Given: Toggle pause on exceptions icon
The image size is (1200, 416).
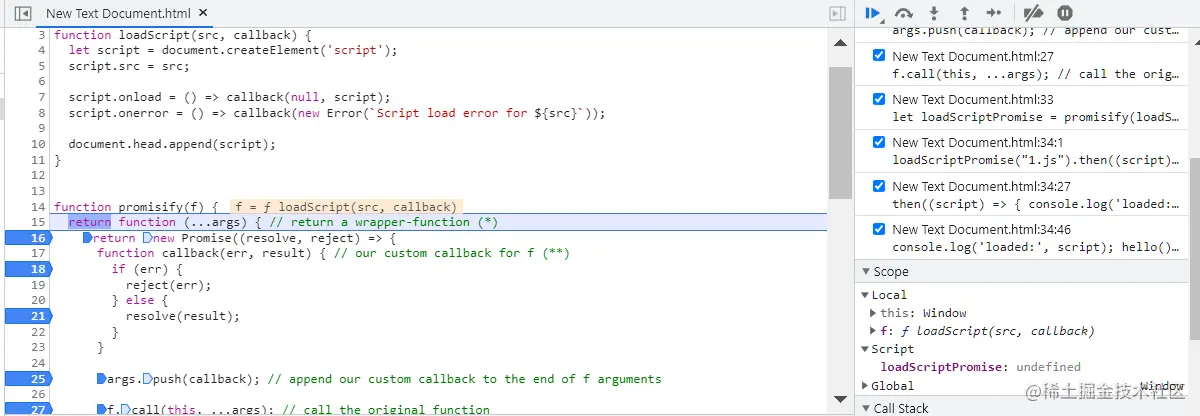Looking at the screenshot, I should tap(1065, 13).
